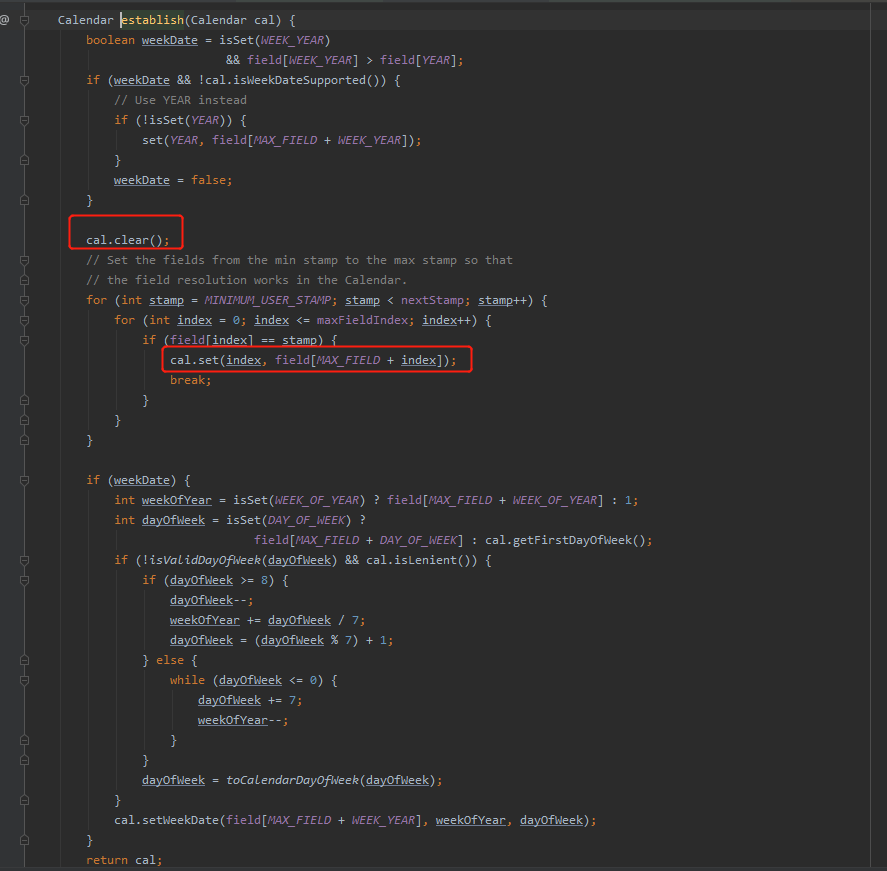Collapse the inner for index loop fold marker
887x871 pixels.
point(23,320)
